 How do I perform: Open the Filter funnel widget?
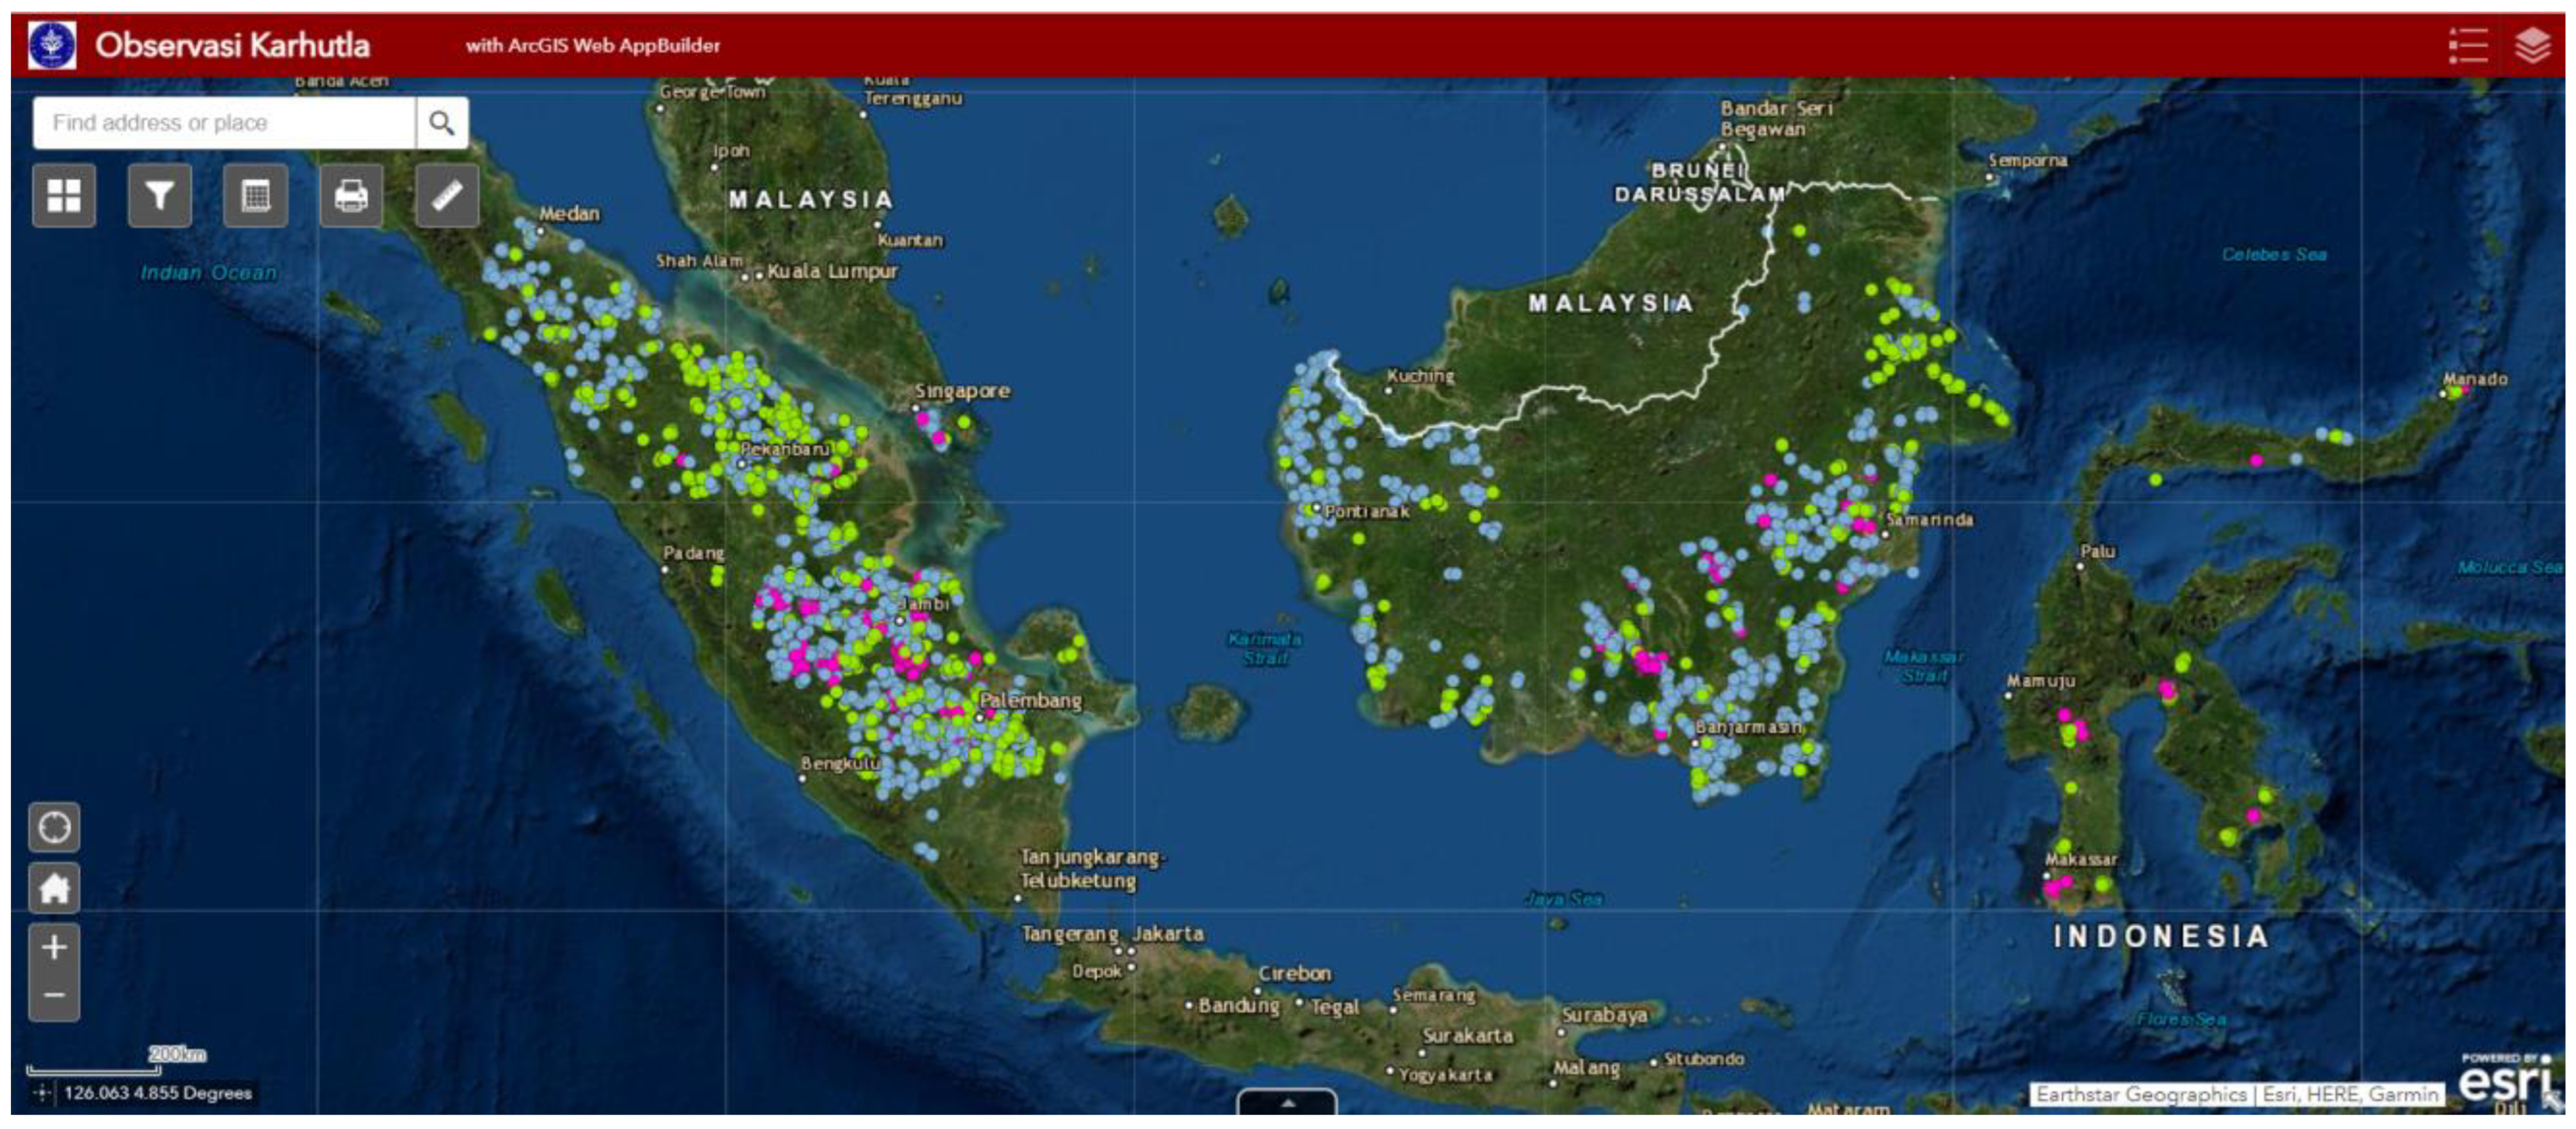[x=160, y=195]
